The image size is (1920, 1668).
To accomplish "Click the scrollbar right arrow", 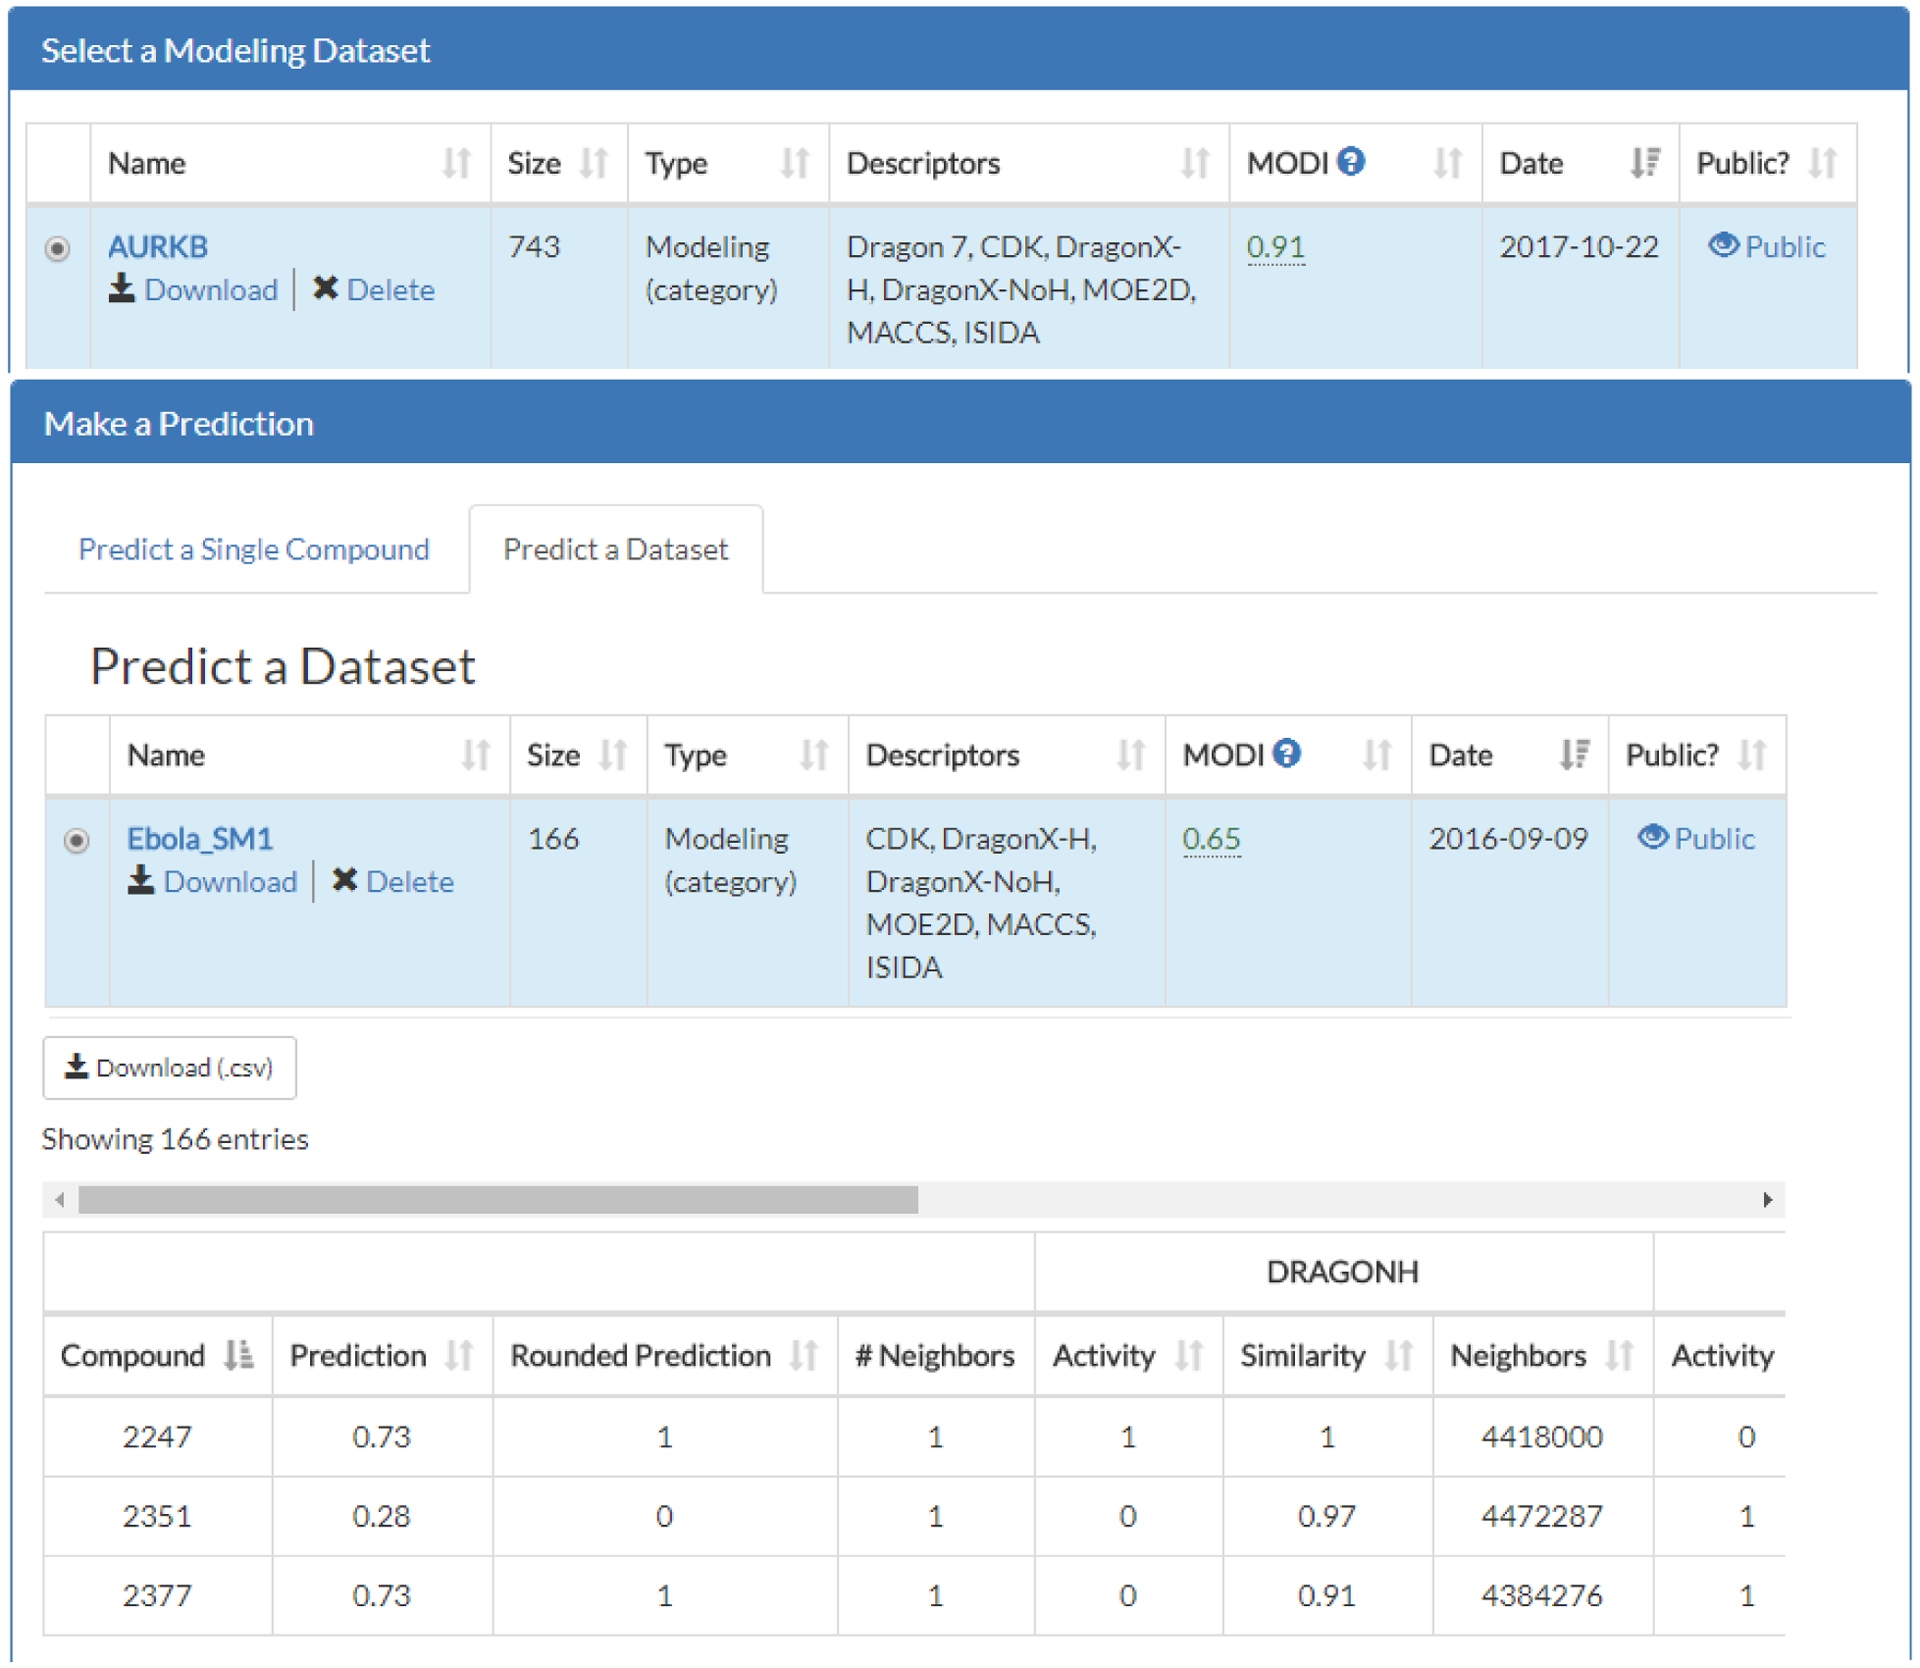I will pyautogui.click(x=1767, y=1199).
